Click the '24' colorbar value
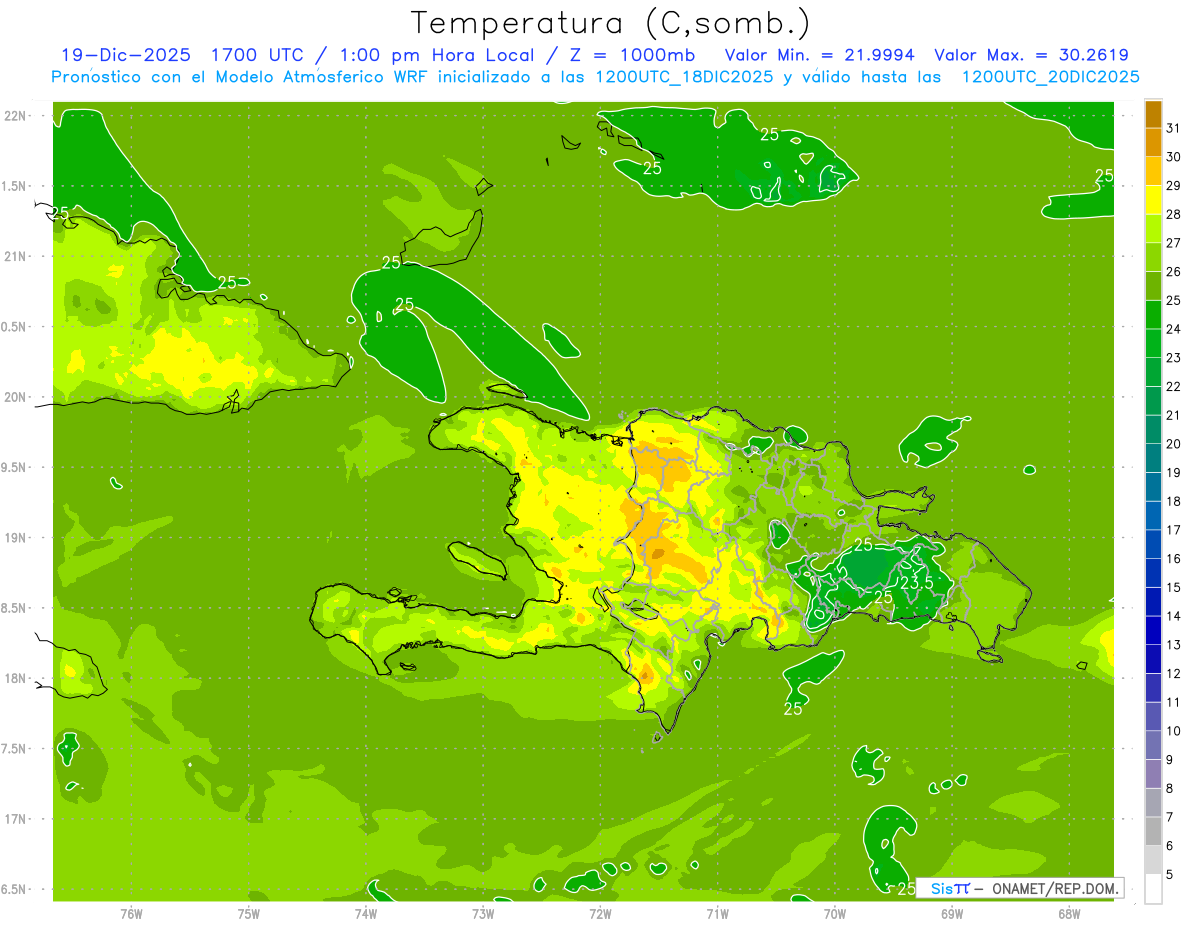1200x927 pixels. pyautogui.click(x=1174, y=329)
